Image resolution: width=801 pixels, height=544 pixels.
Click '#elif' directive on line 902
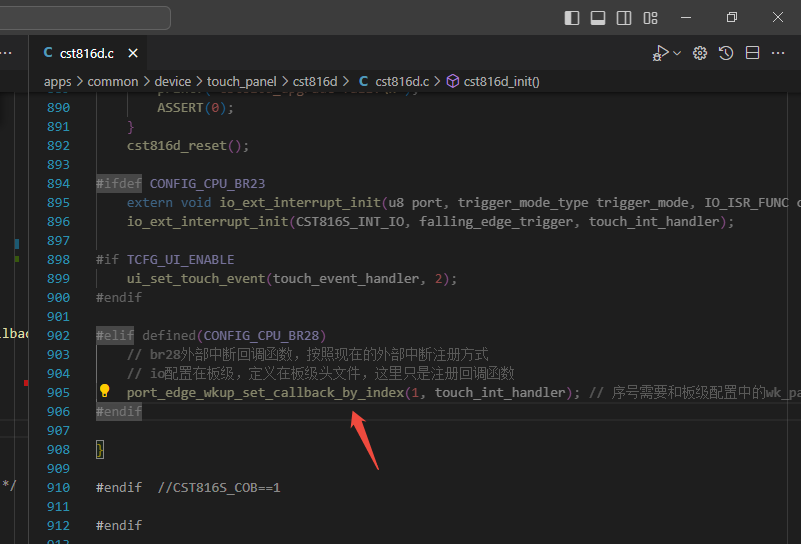115,336
